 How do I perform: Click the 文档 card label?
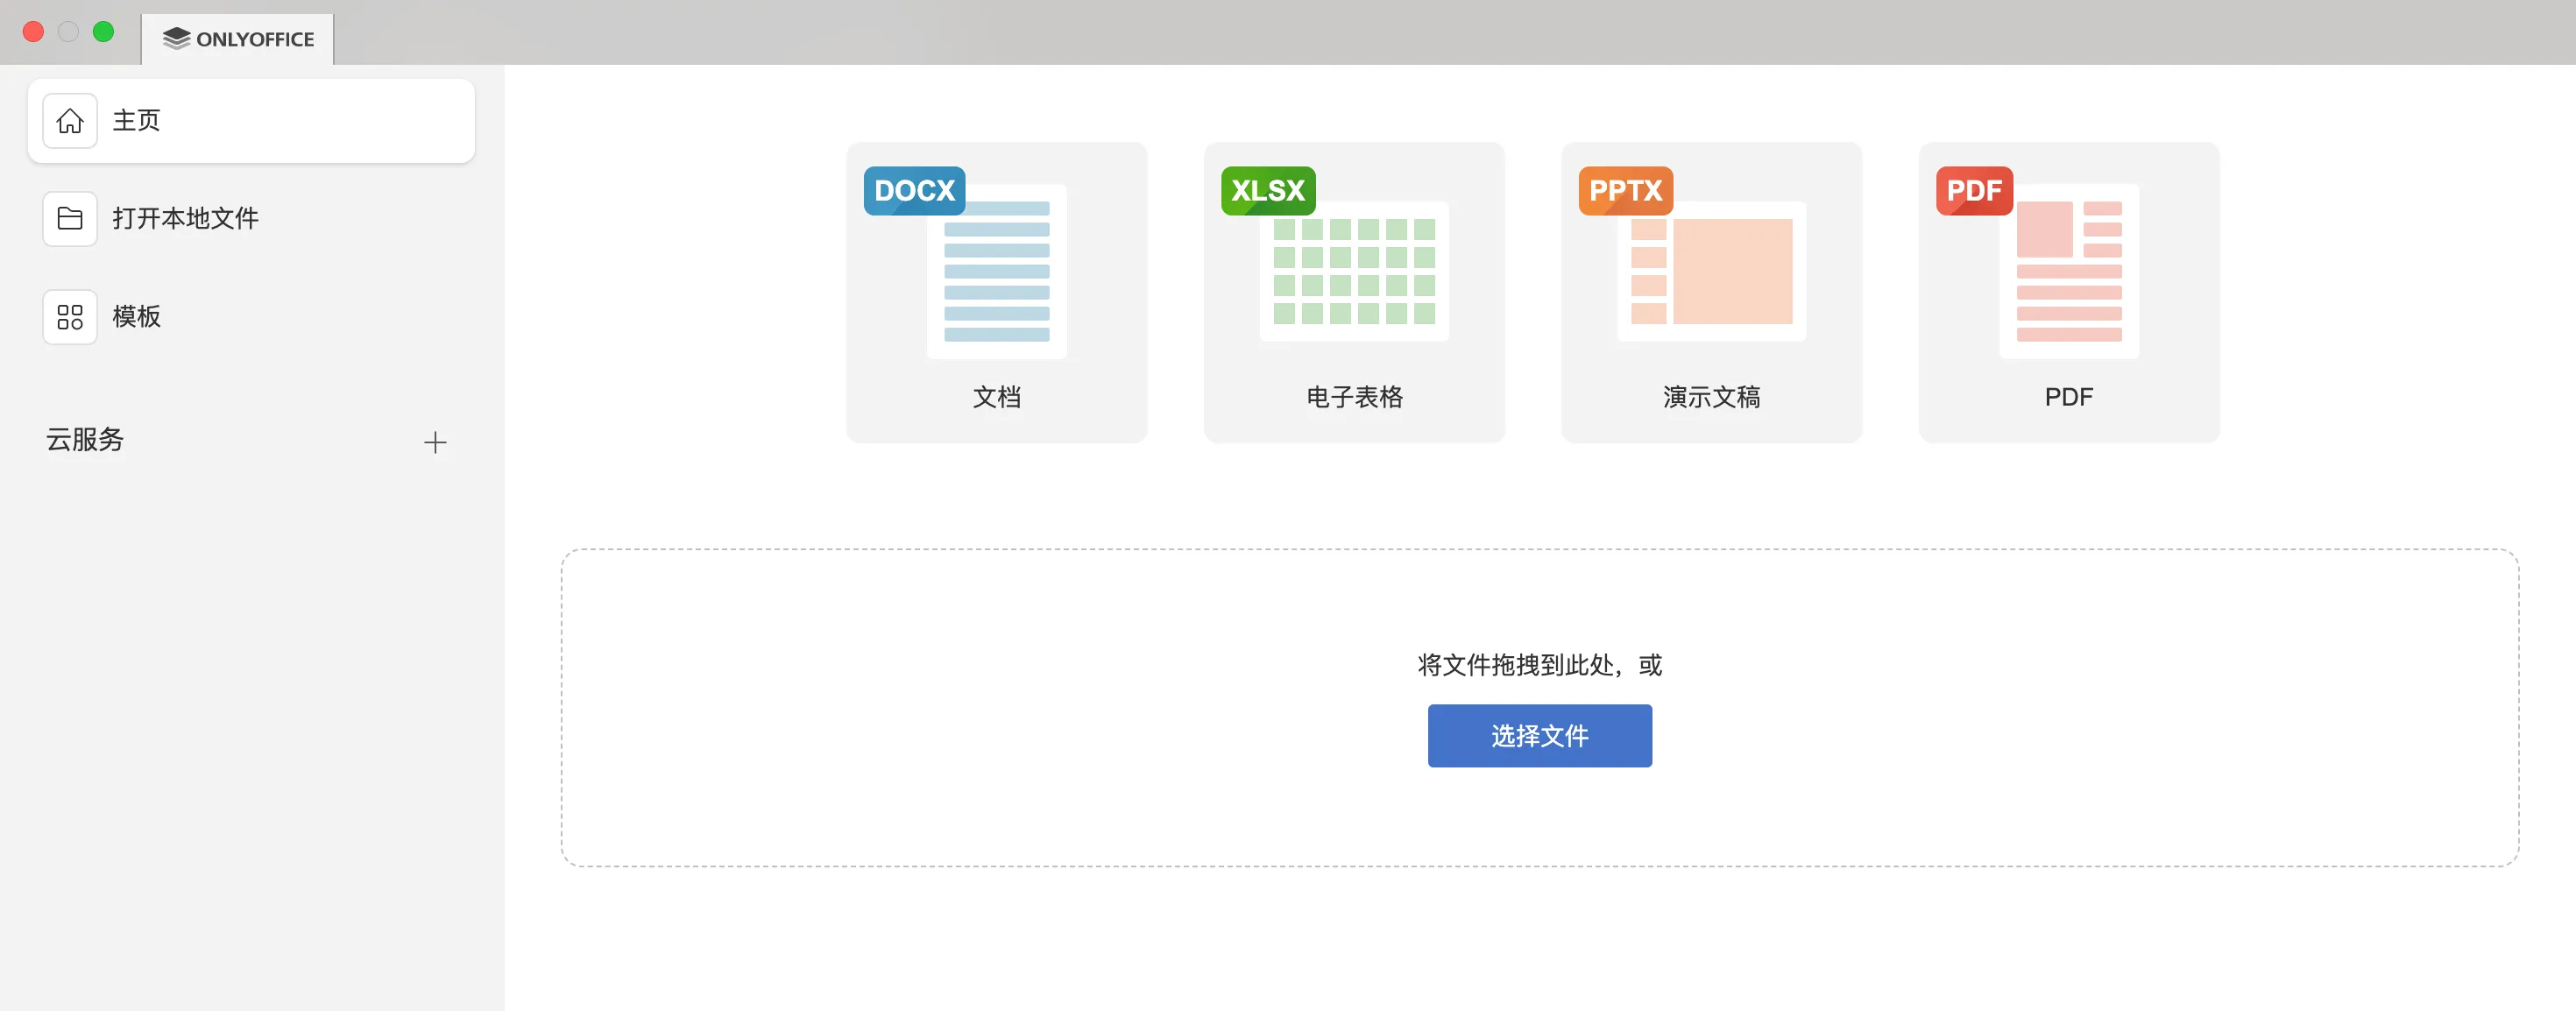[996, 397]
